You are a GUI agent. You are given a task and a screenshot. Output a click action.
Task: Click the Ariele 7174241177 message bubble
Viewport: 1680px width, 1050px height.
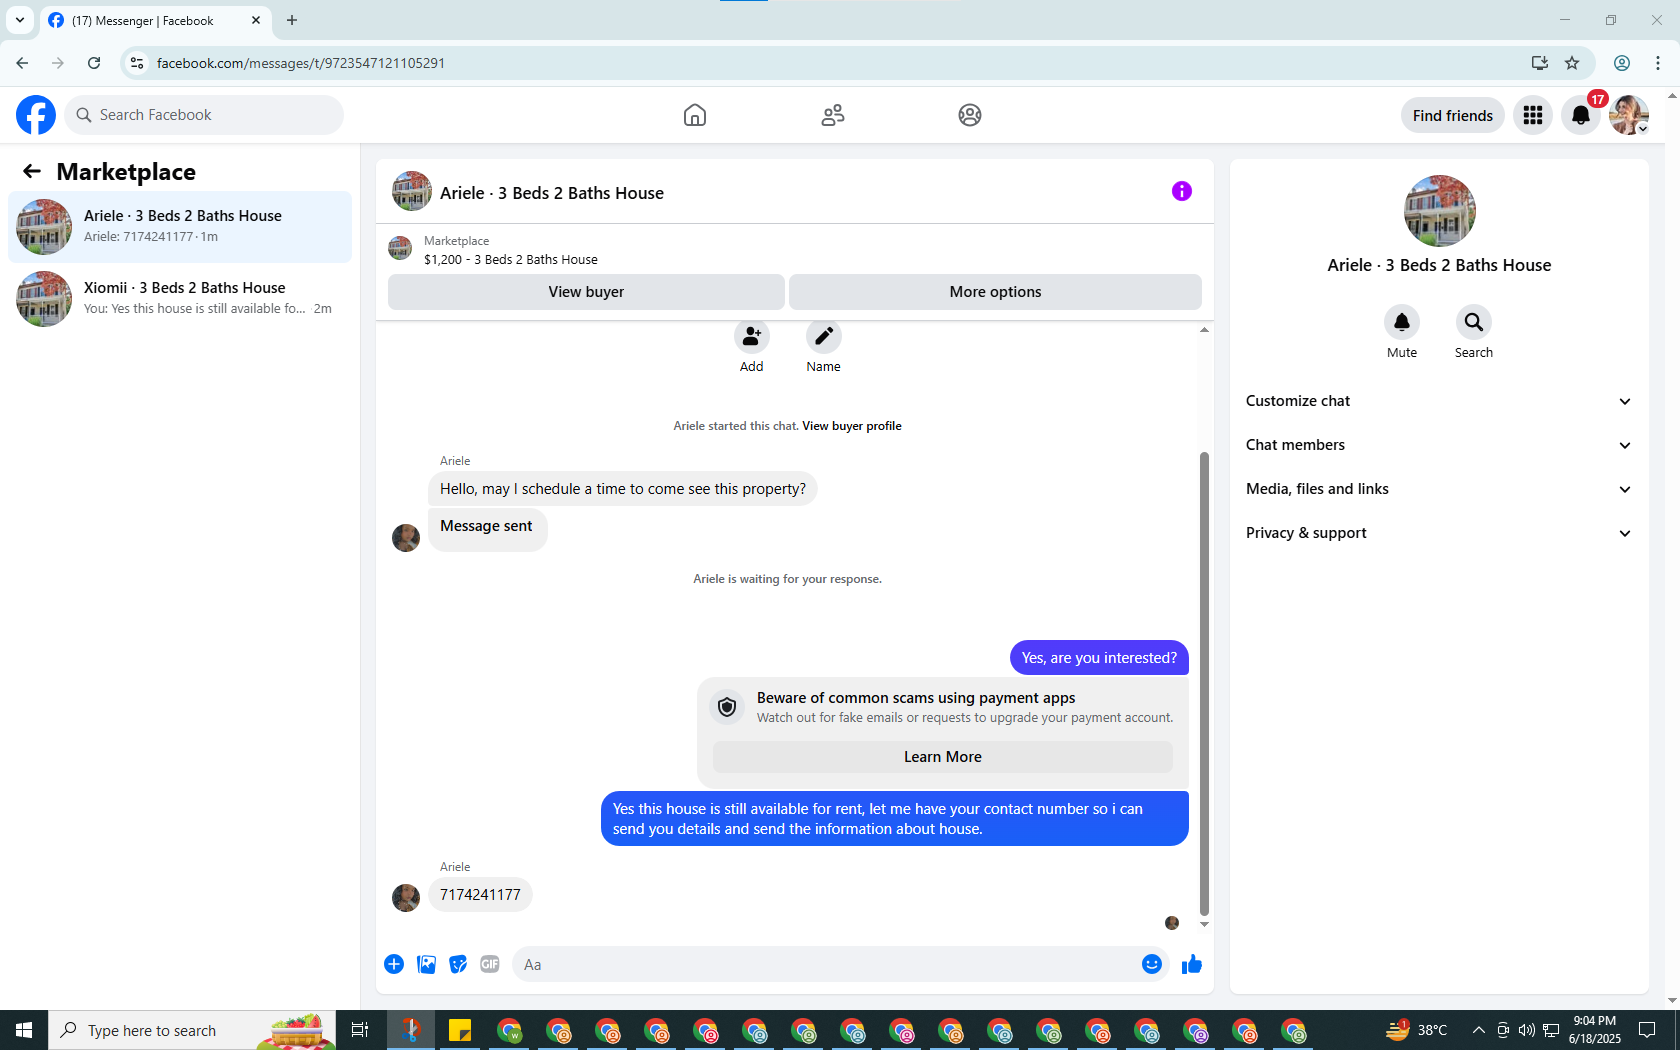[x=480, y=895]
